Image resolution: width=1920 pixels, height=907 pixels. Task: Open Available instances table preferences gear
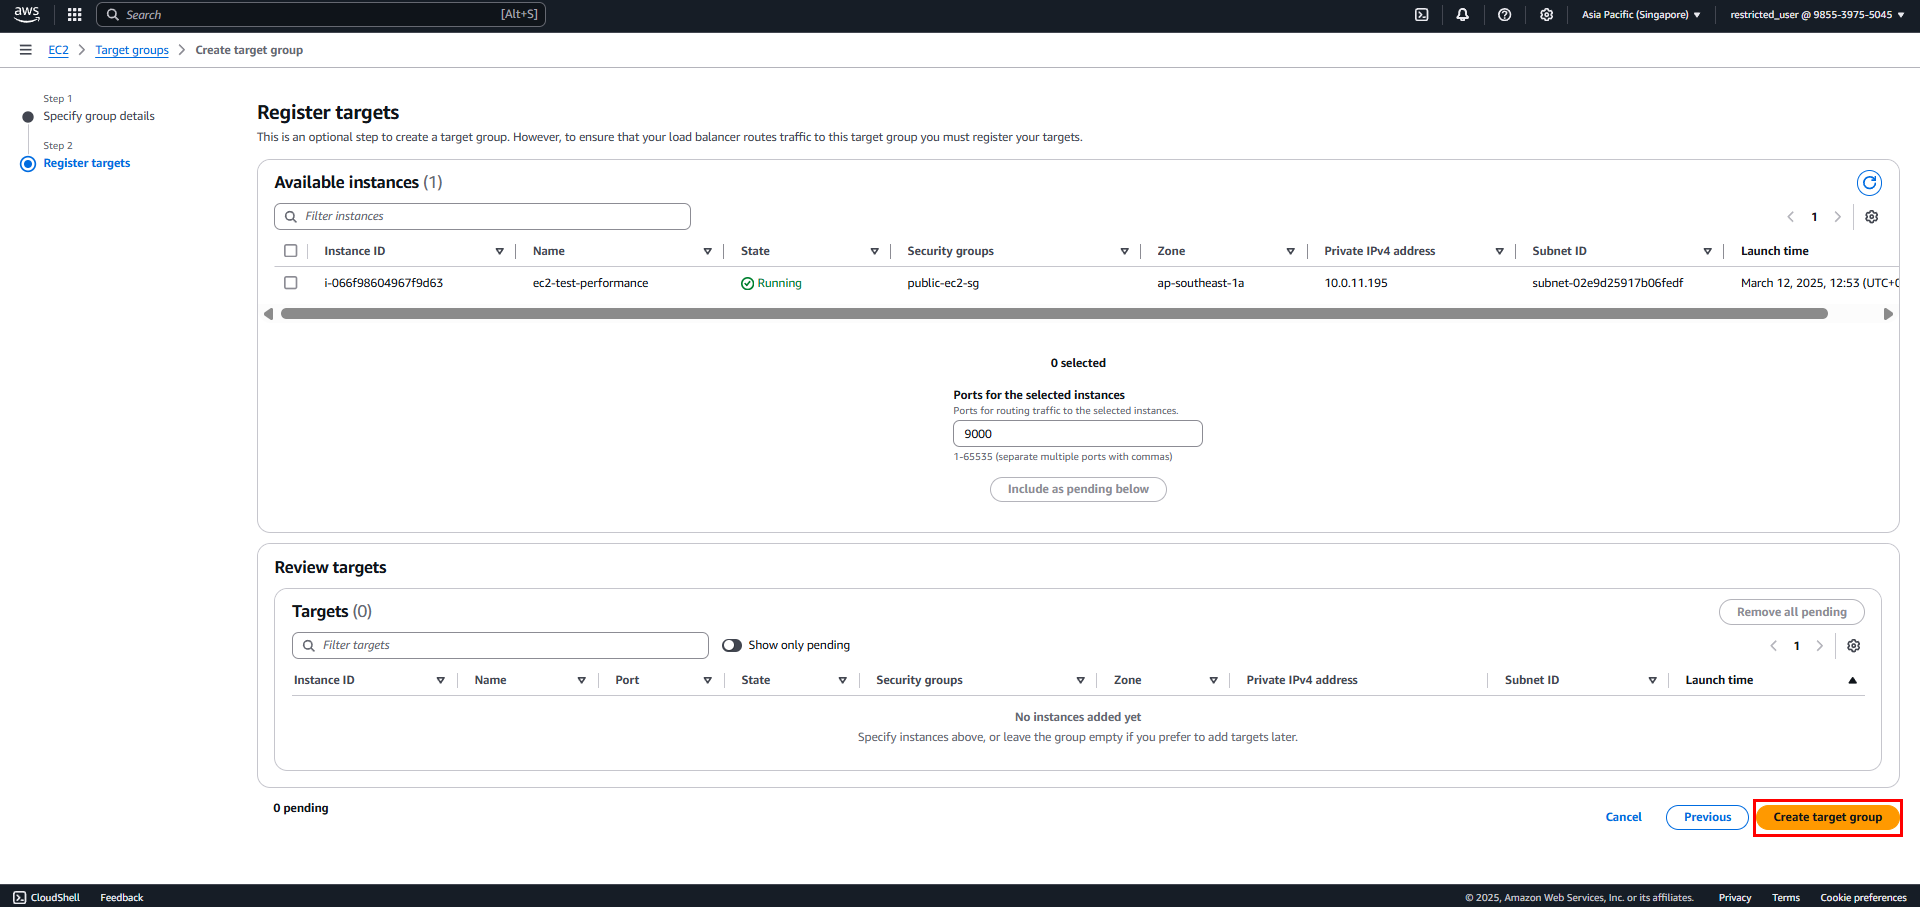1872,217
